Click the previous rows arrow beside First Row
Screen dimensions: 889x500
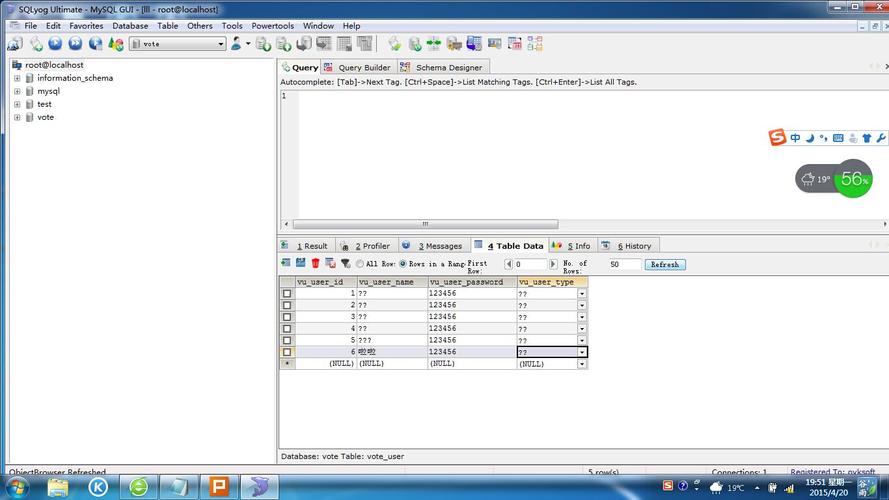tap(508, 264)
